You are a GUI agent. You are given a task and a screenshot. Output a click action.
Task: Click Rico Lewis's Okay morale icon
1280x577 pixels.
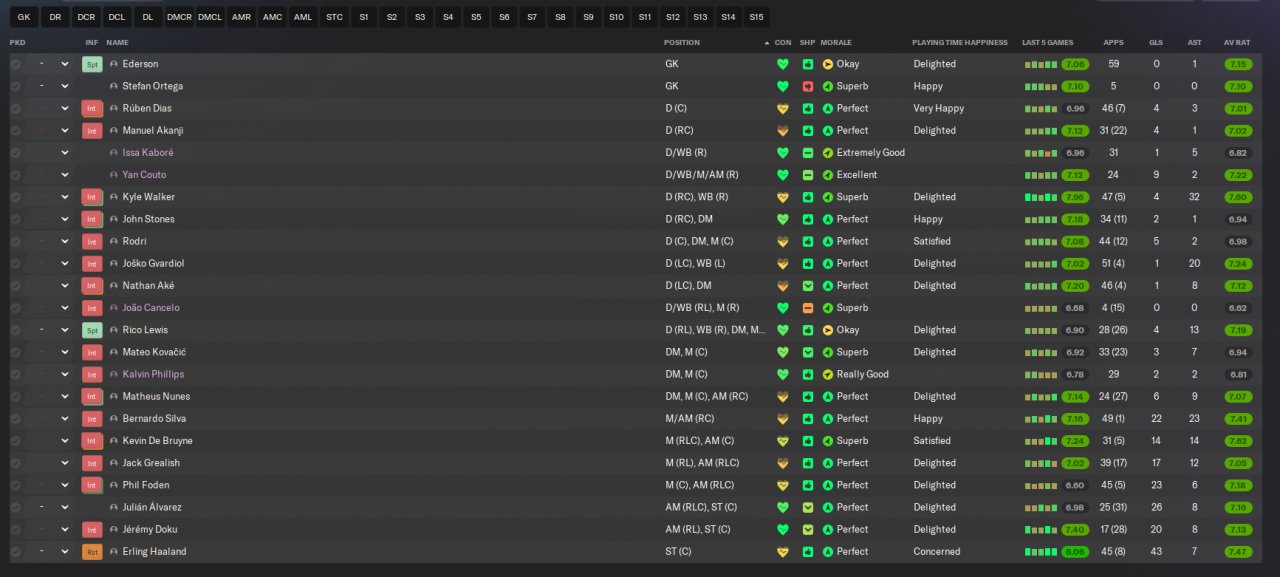(828, 330)
